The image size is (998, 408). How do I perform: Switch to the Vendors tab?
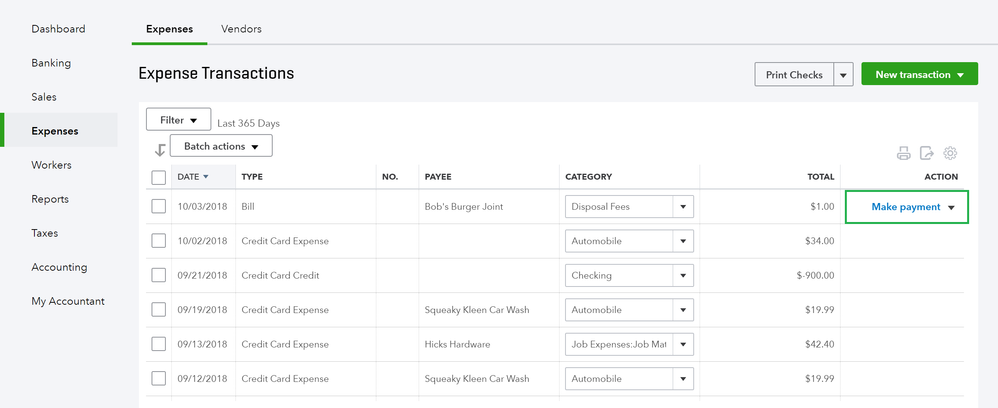[241, 29]
